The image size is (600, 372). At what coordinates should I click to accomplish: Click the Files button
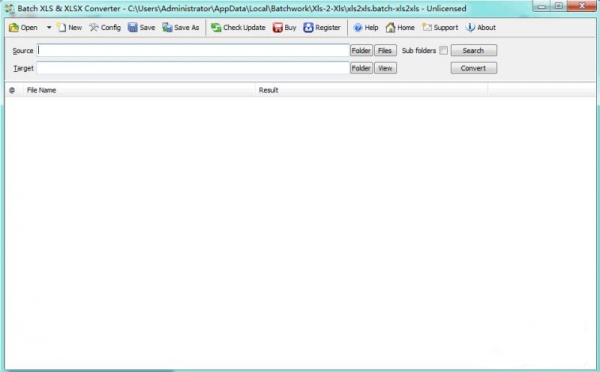point(385,51)
